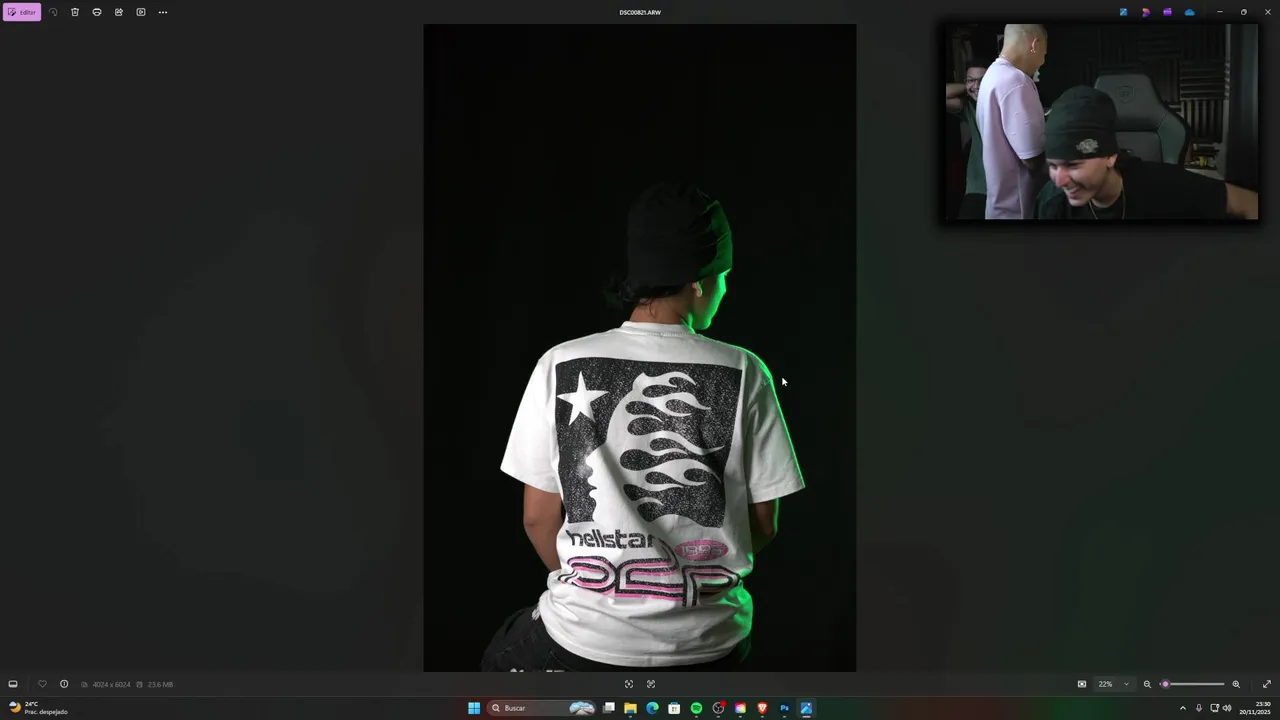The width and height of the screenshot is (1280, 720).
Task: Open the three-dots more options menu
Action: coord(163,12)
